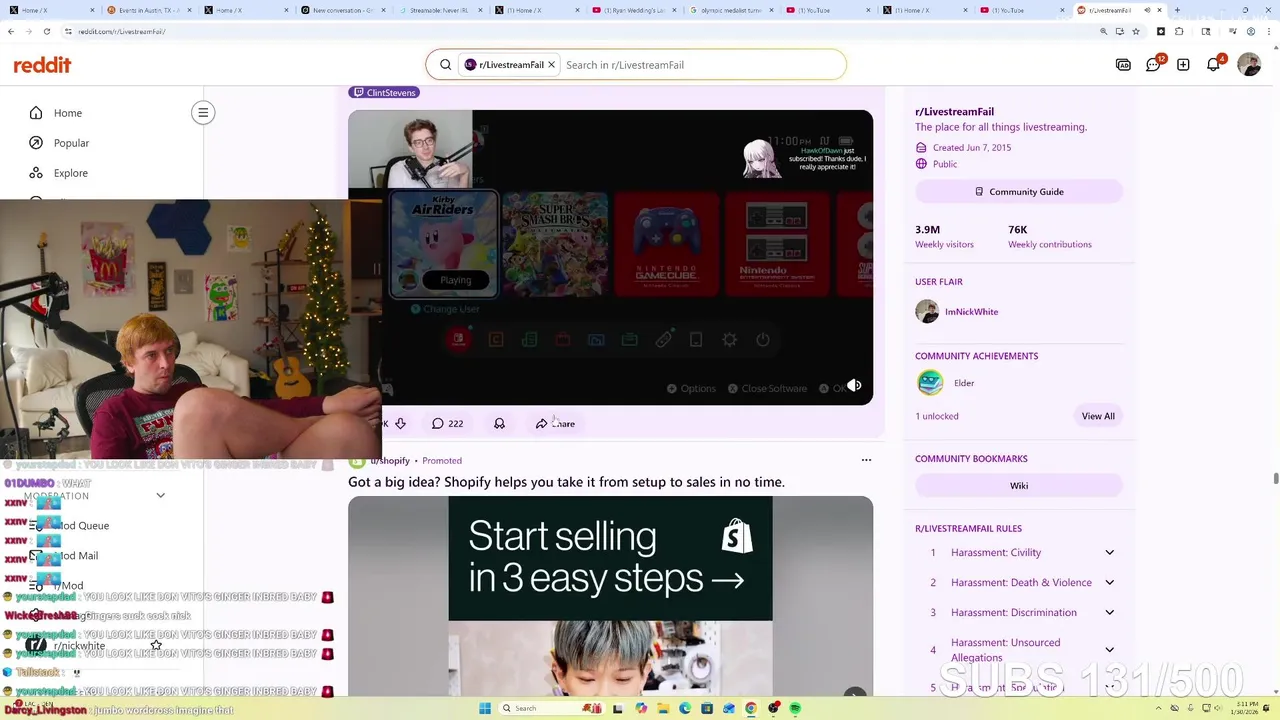Bookmark this page with the star icon

point(1136,31)
